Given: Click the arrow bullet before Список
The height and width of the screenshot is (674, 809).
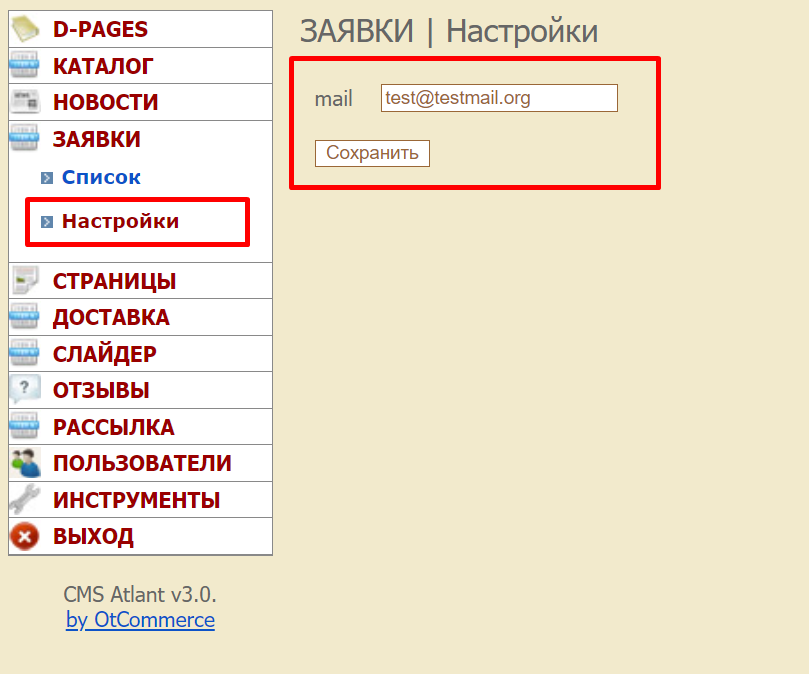Looking at the screenshot, I should click(47, 178).
